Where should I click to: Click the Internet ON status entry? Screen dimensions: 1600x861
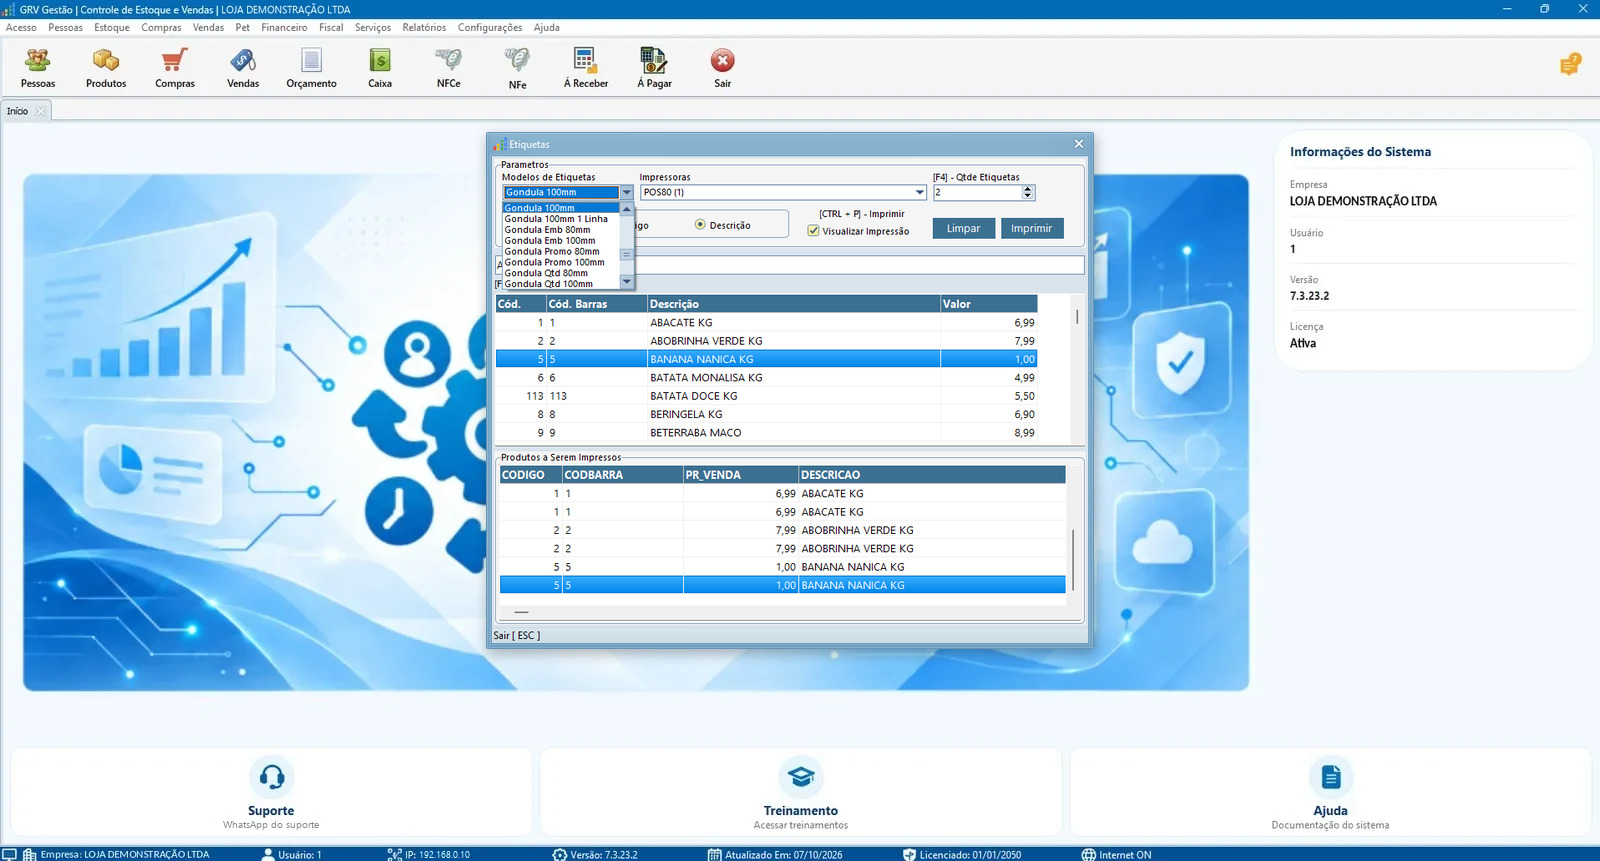(1116, 855)
